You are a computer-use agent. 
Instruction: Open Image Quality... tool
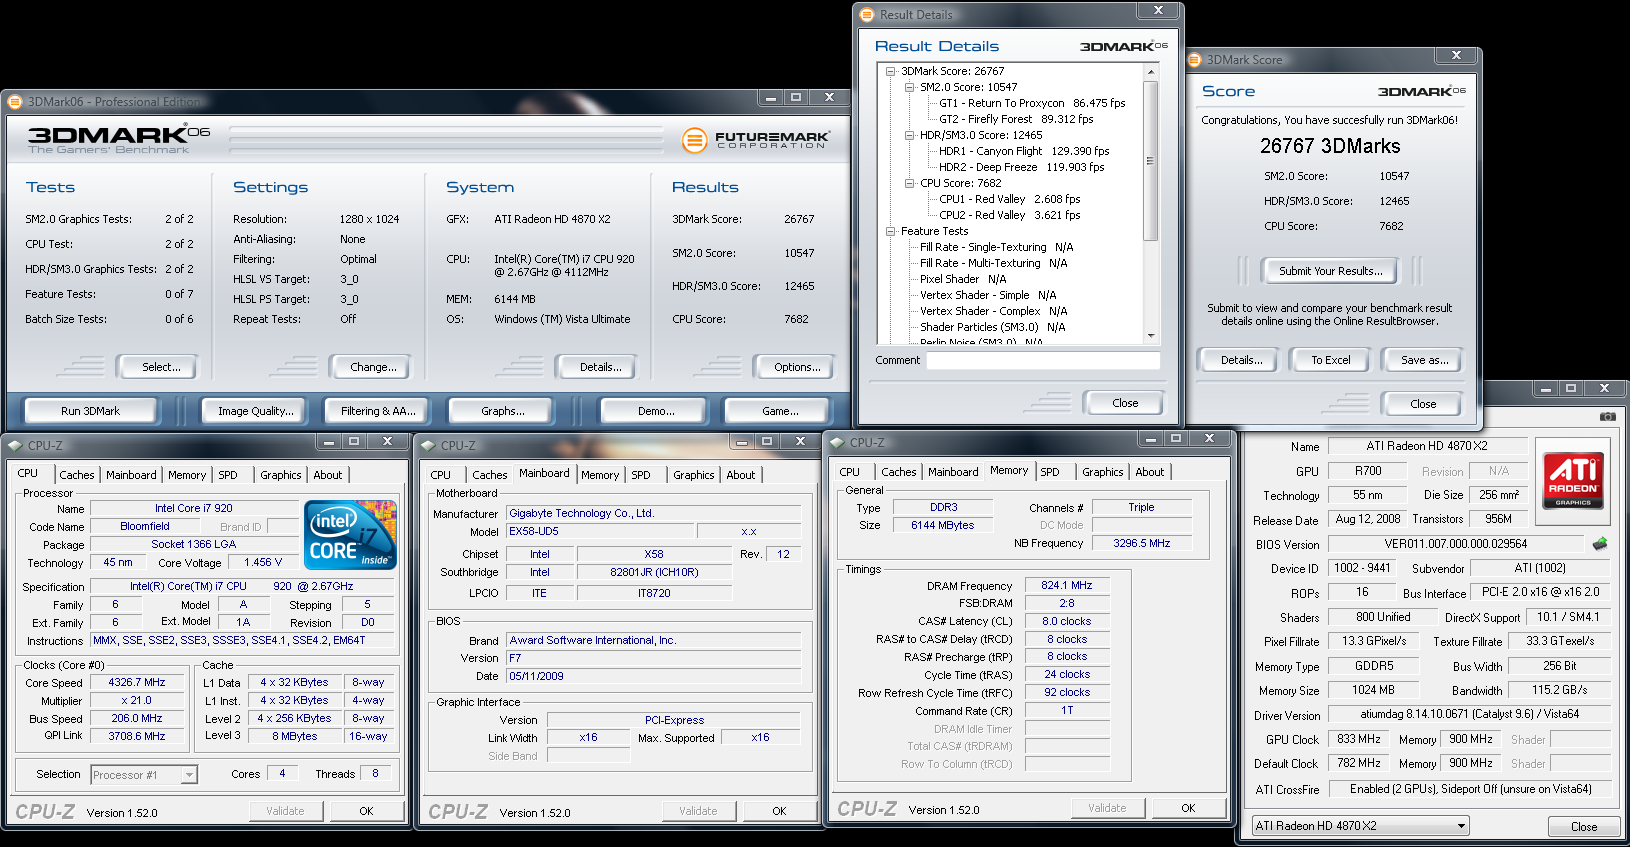coord(256,411)
